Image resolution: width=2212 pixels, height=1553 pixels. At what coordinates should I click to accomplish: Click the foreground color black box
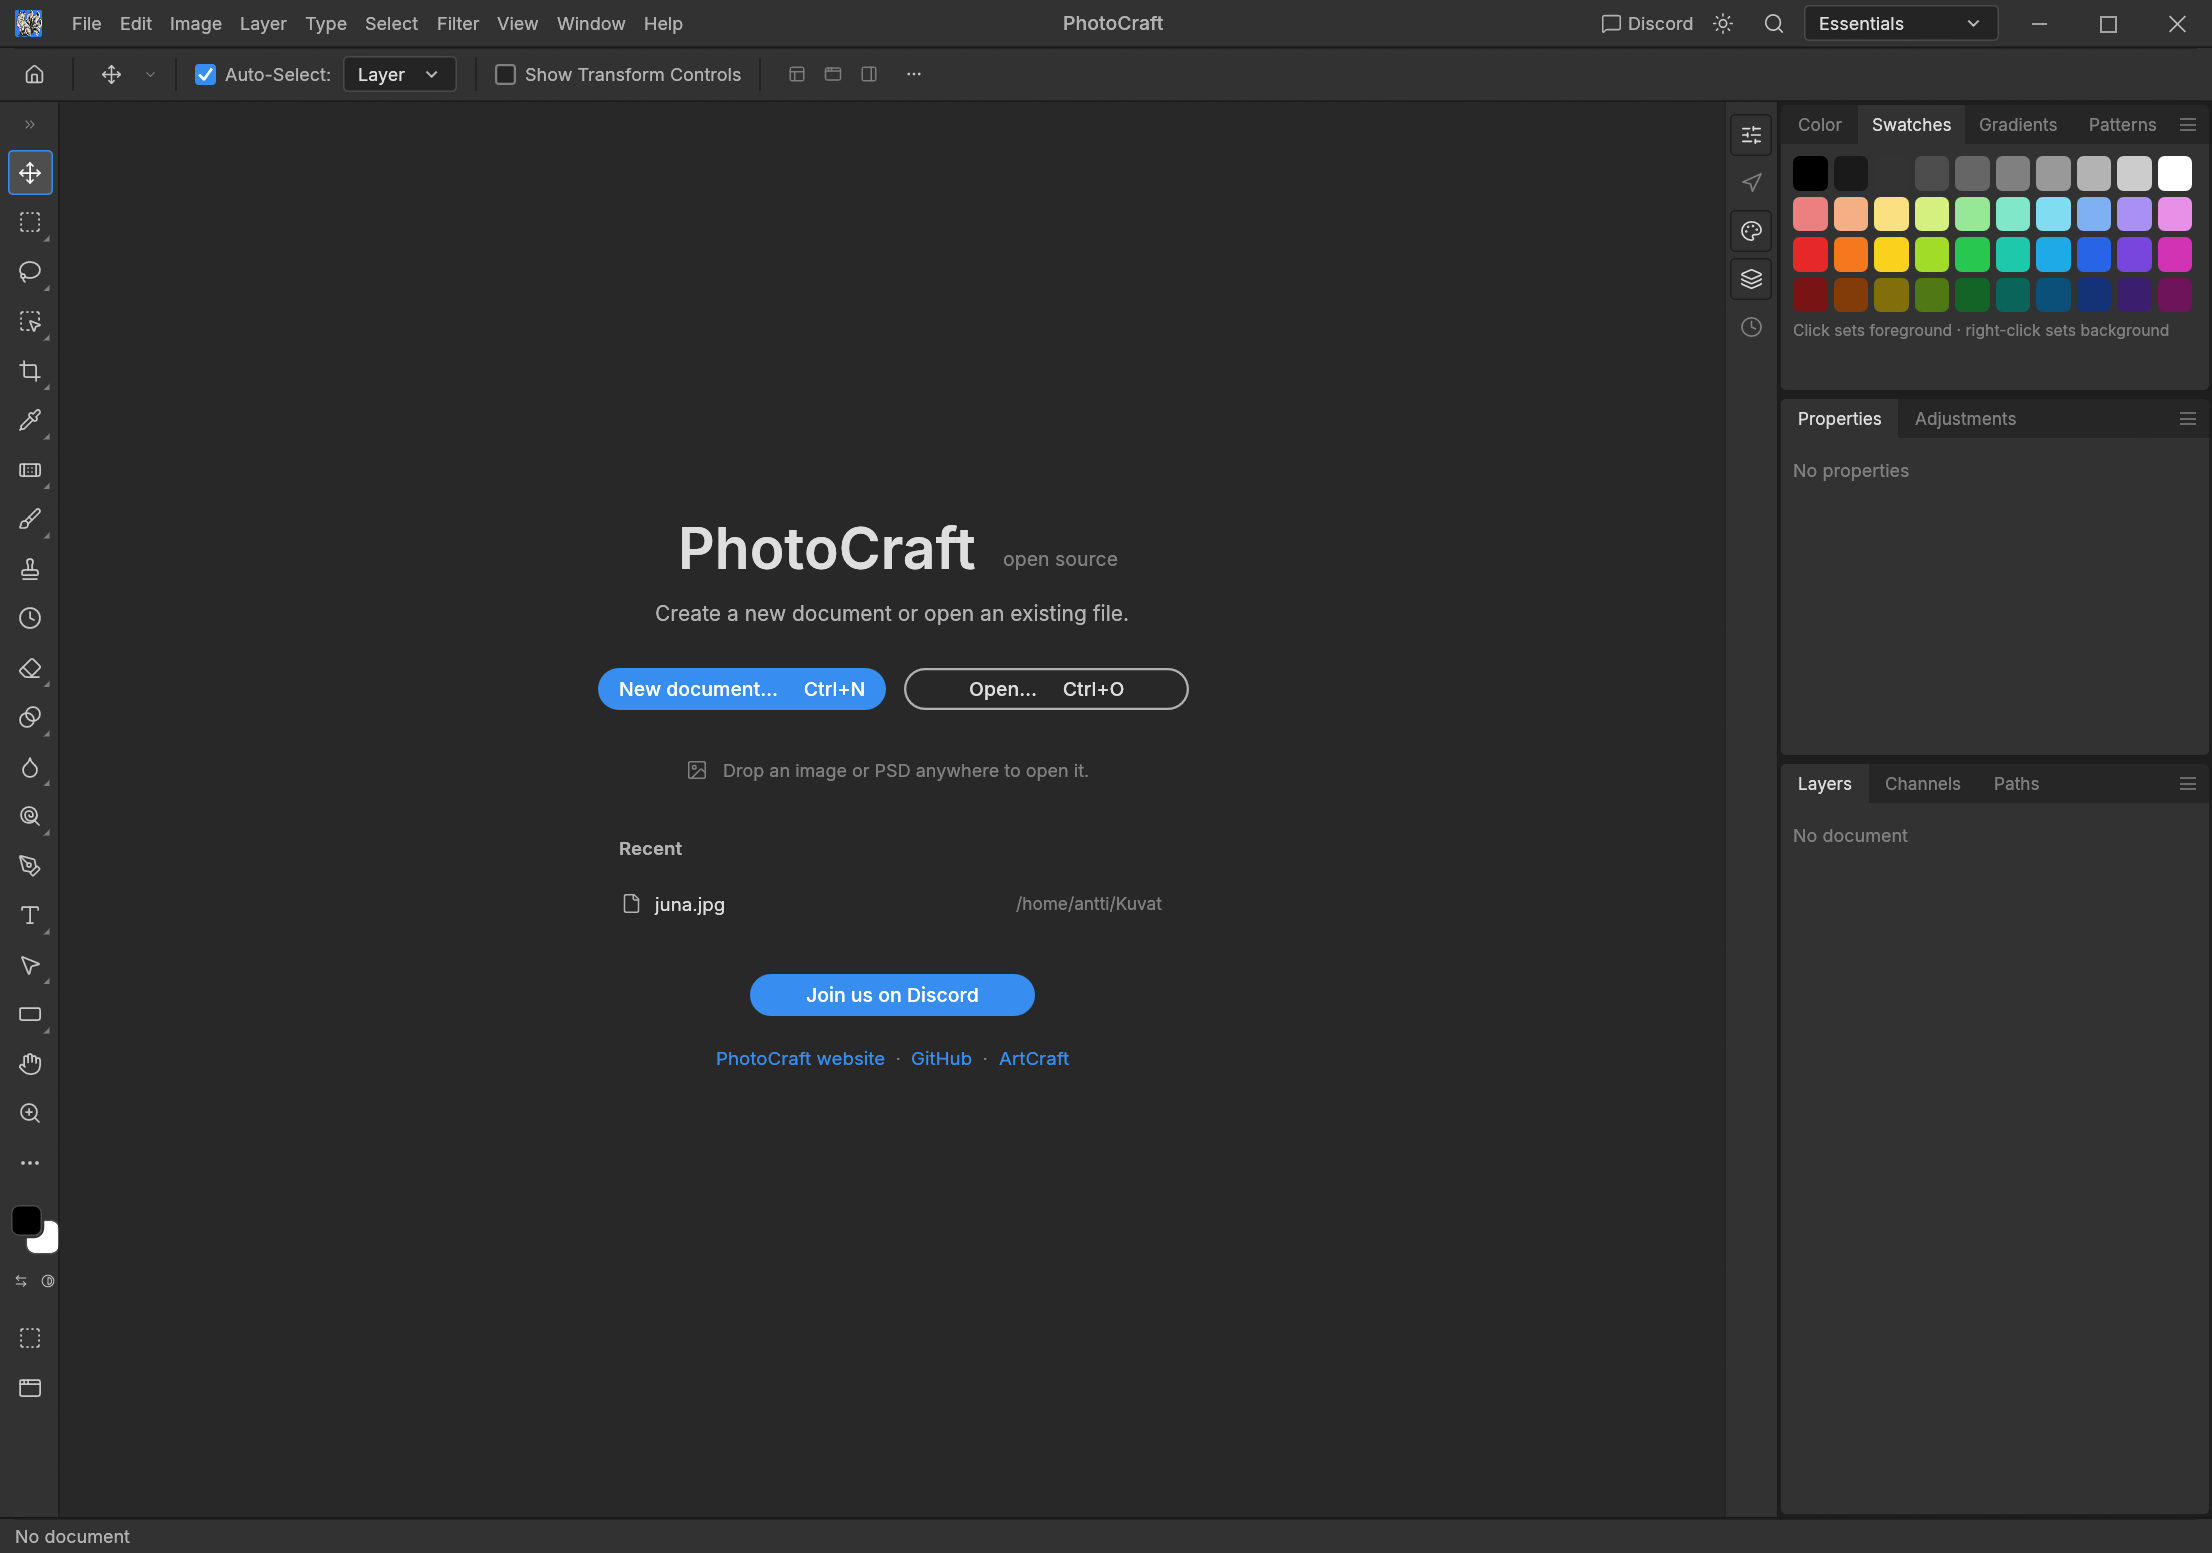click(26, 1220)
